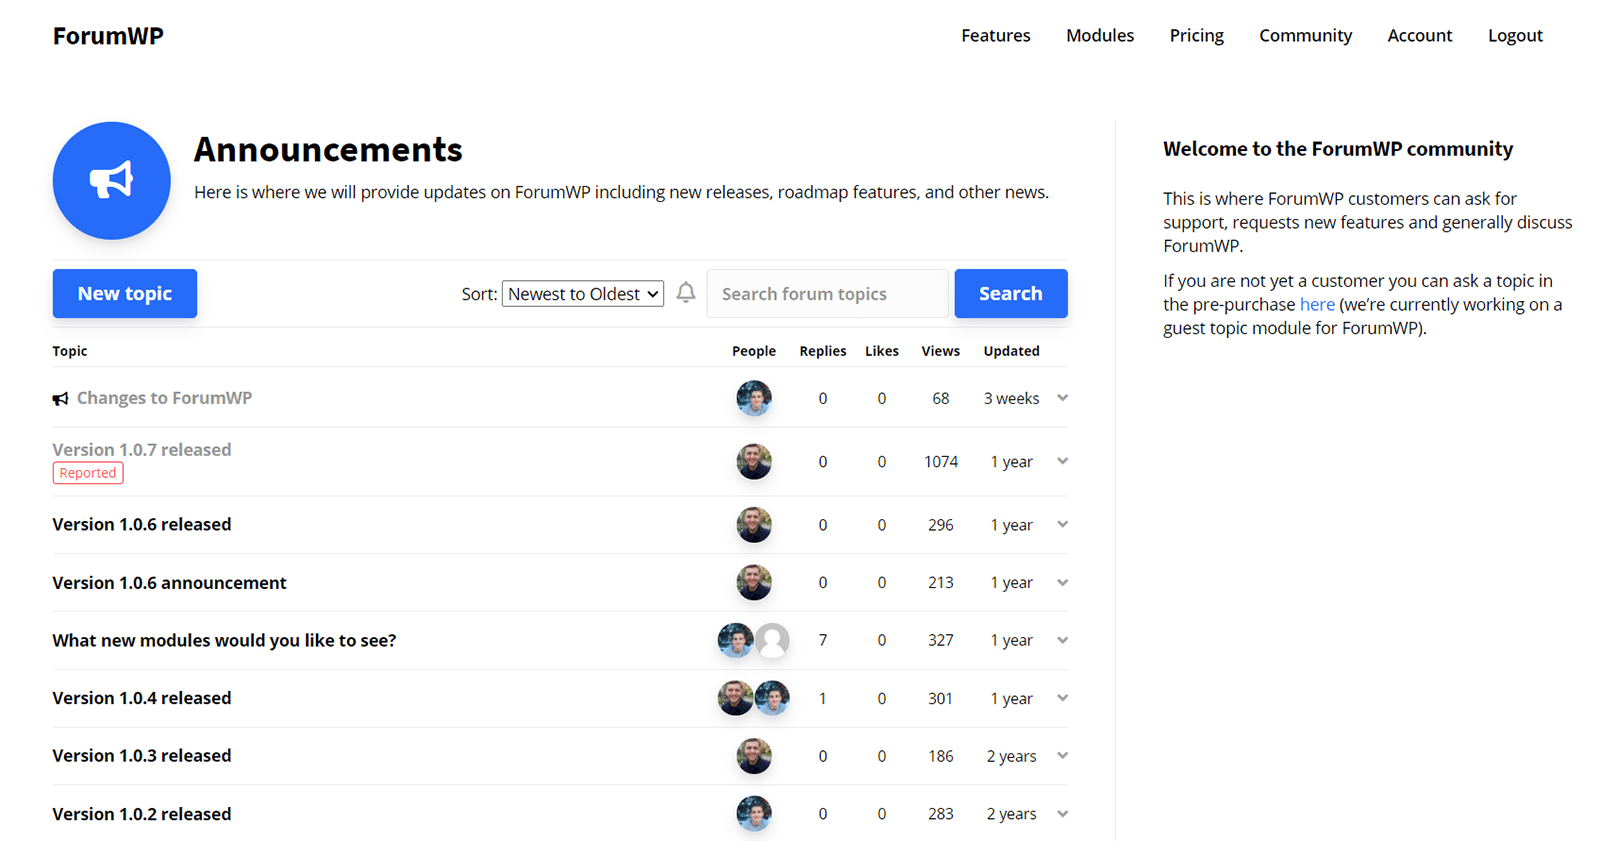Follow the pre-purchase 'here' link

[x=1317, y=305]
